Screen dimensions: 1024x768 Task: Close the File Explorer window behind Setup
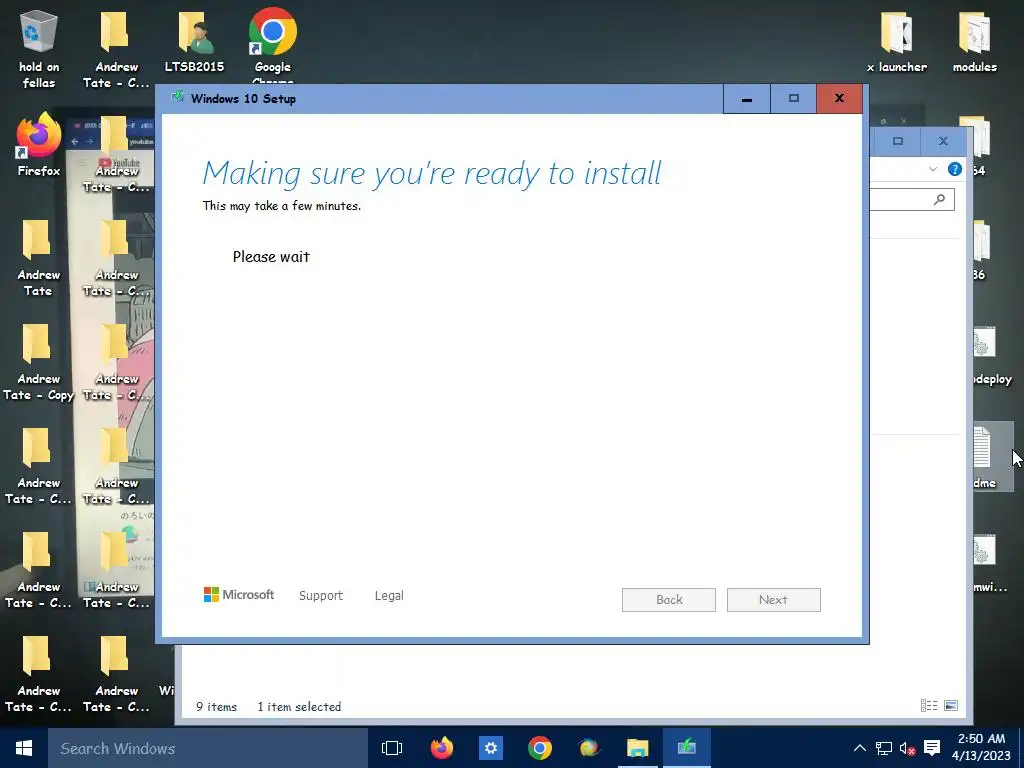coord(943,141)
